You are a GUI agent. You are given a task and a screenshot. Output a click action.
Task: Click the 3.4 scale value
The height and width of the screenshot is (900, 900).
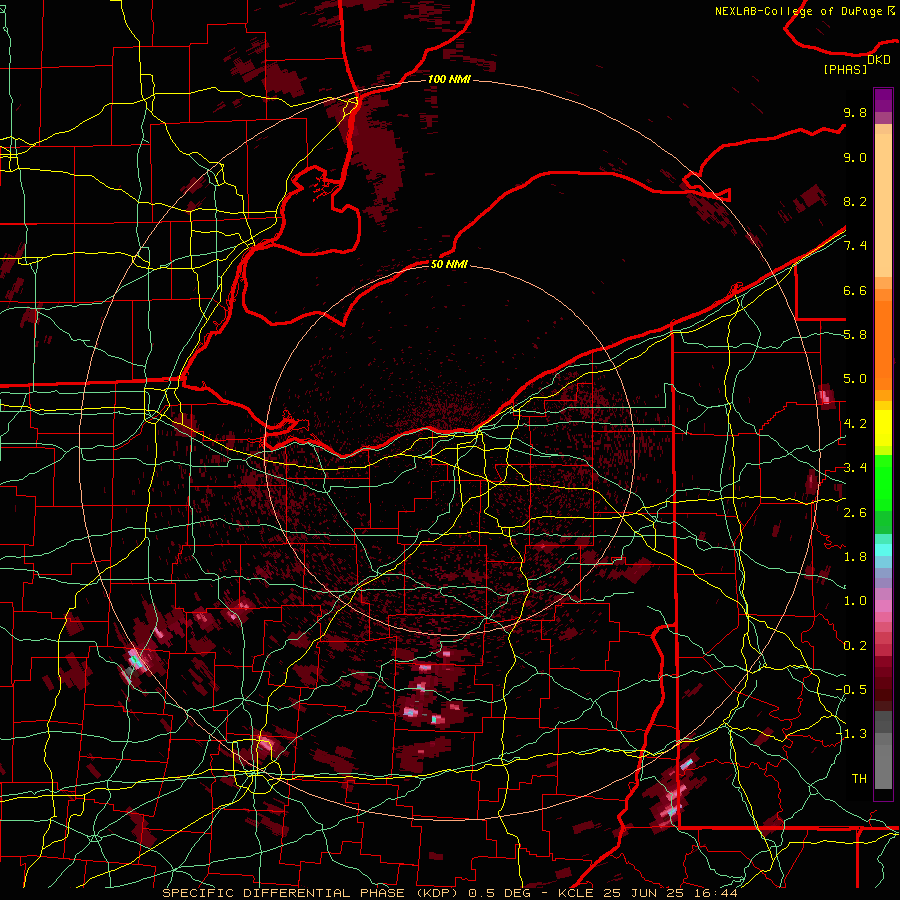pyautogui.click(x=855, y=468)
